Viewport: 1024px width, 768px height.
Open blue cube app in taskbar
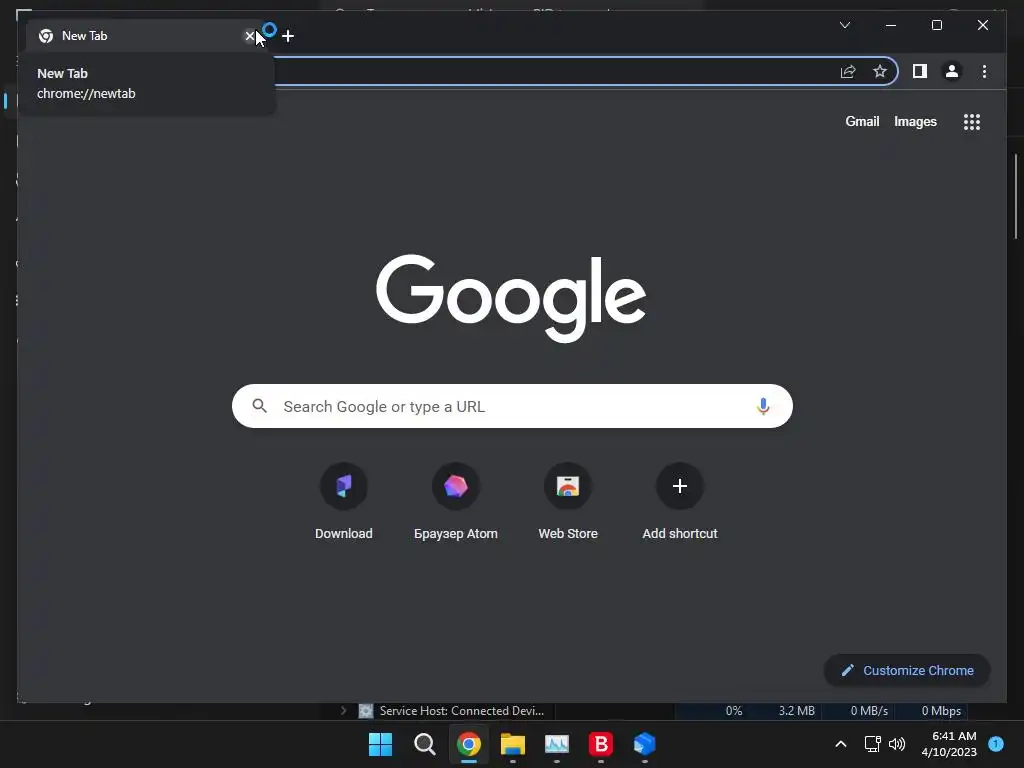click(x=645, y=744)
